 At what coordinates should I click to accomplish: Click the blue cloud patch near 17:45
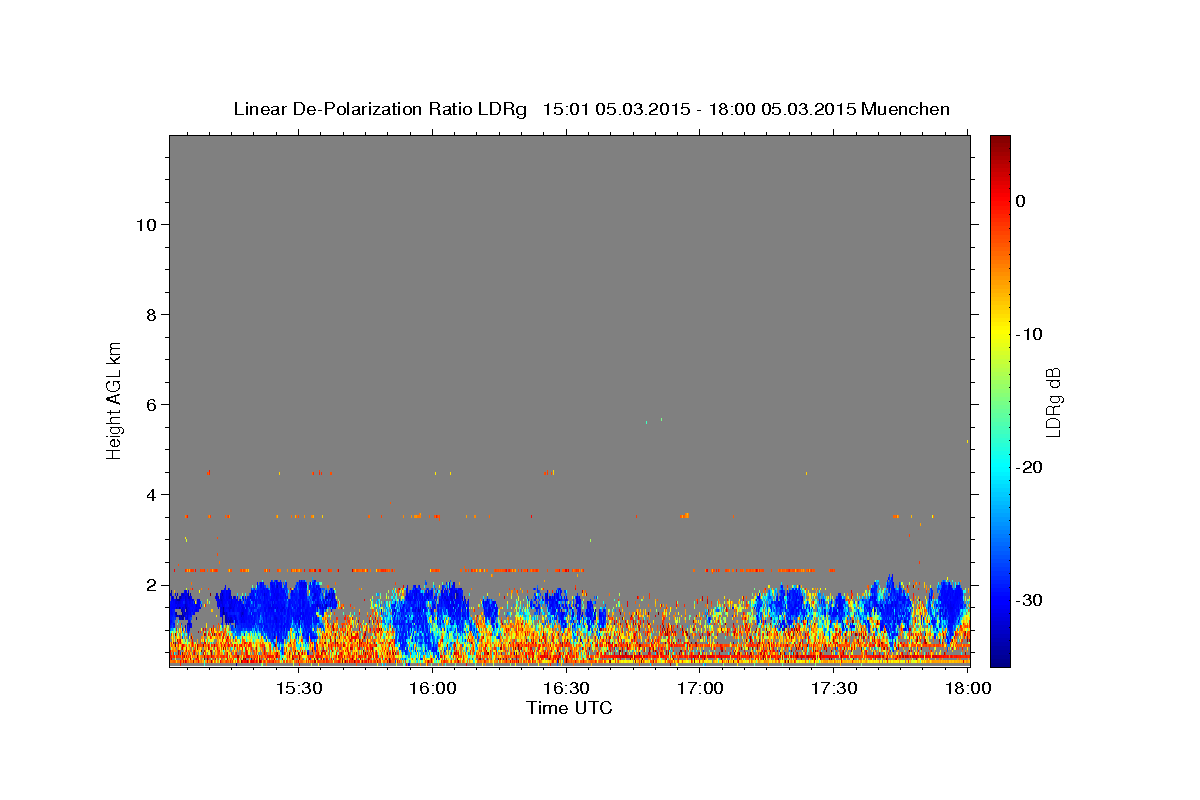[x=888, y=605]
